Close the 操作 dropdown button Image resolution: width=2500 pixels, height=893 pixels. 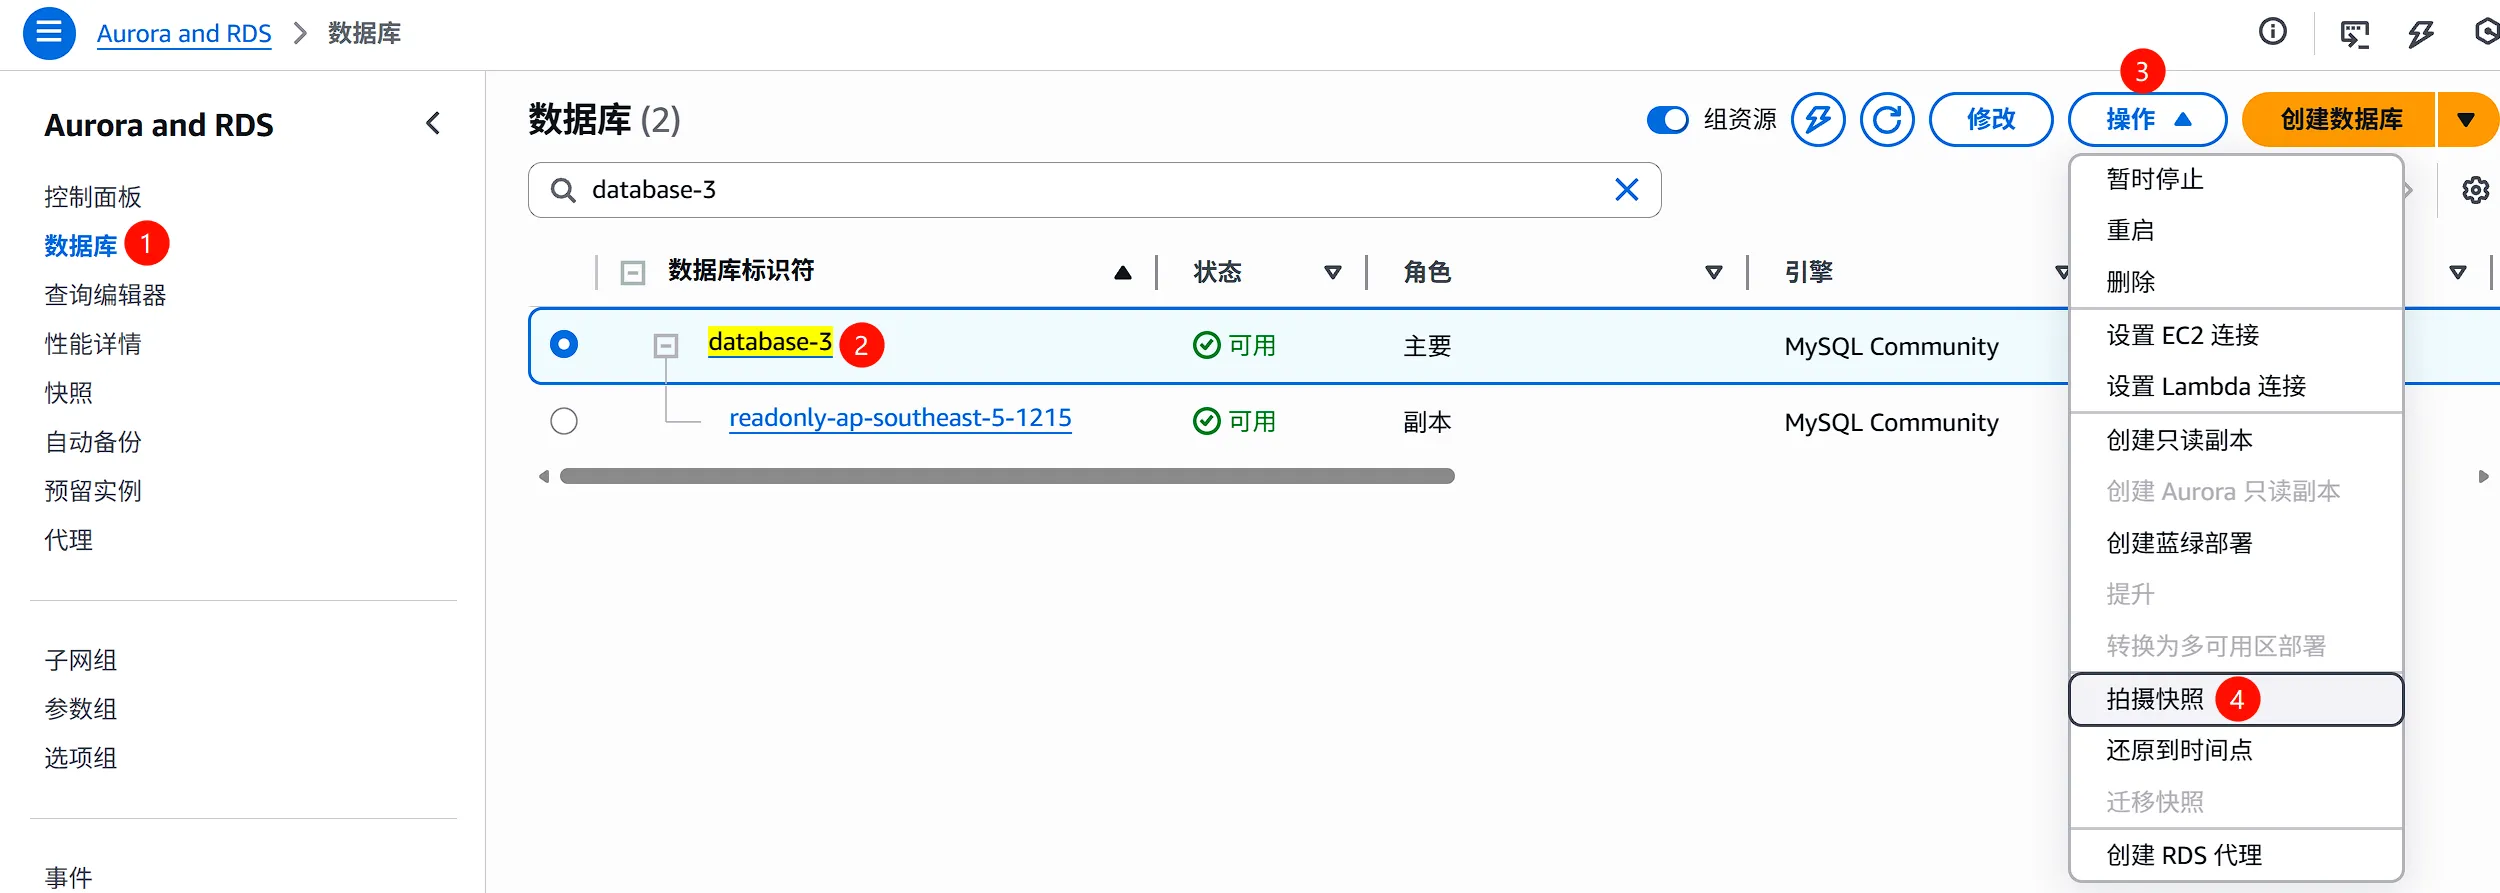2146,120
